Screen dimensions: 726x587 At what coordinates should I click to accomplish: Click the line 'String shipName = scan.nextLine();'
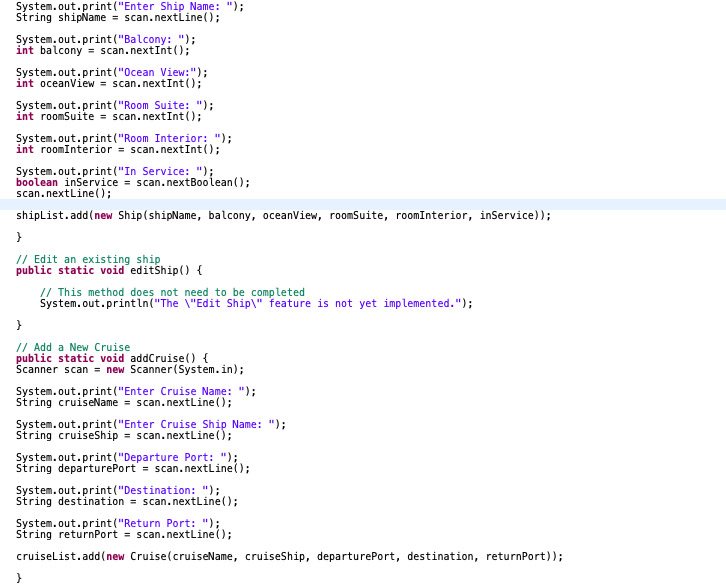pos(118,18)
